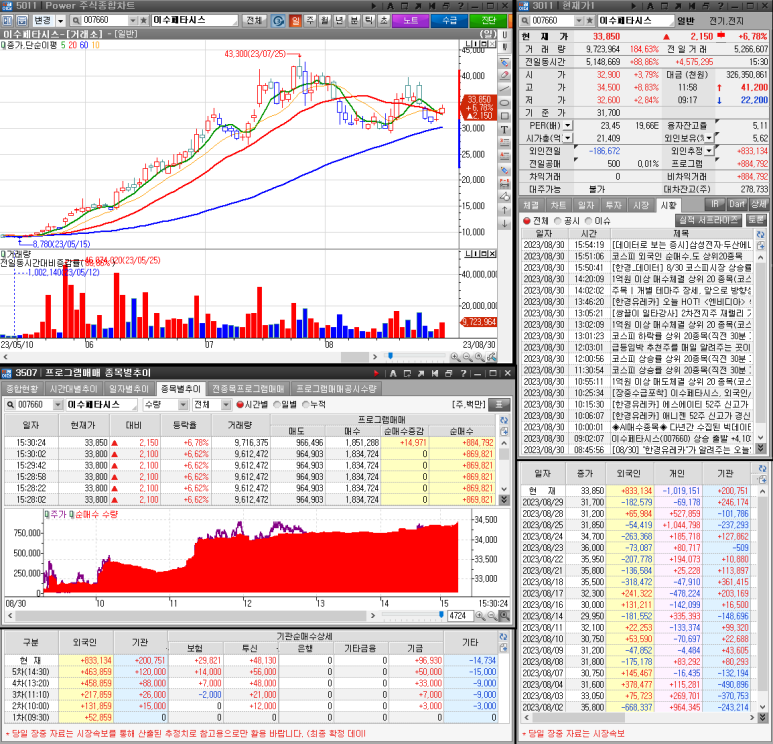Adjust the chart zoom slider below main chart

click(x=391, y=356)
